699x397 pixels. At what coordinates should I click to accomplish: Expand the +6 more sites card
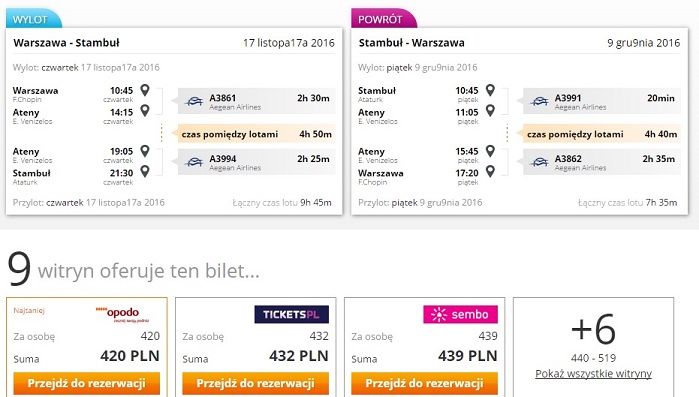593,330
